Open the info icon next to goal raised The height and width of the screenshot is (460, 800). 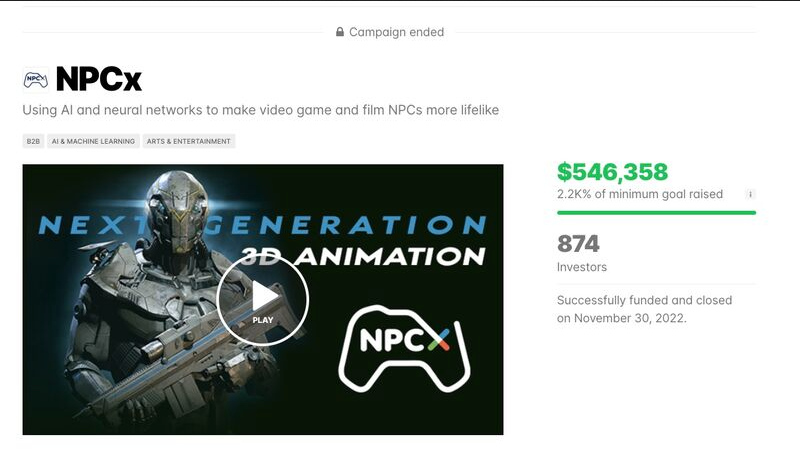coord(750,194)
